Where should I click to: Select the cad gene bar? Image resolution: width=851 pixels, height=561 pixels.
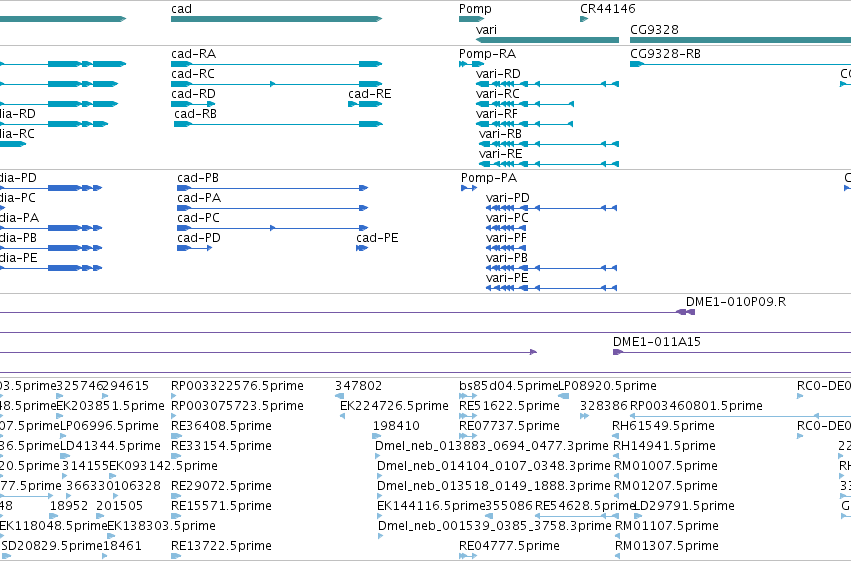point(277,19)
